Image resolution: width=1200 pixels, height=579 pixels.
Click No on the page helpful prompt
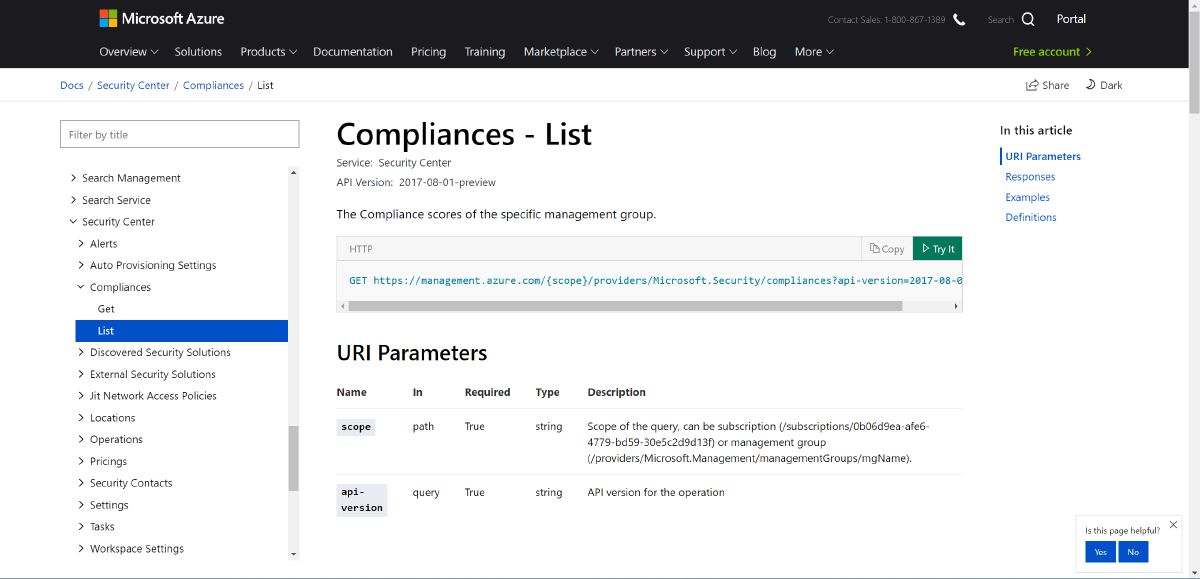click(1133, 551)
